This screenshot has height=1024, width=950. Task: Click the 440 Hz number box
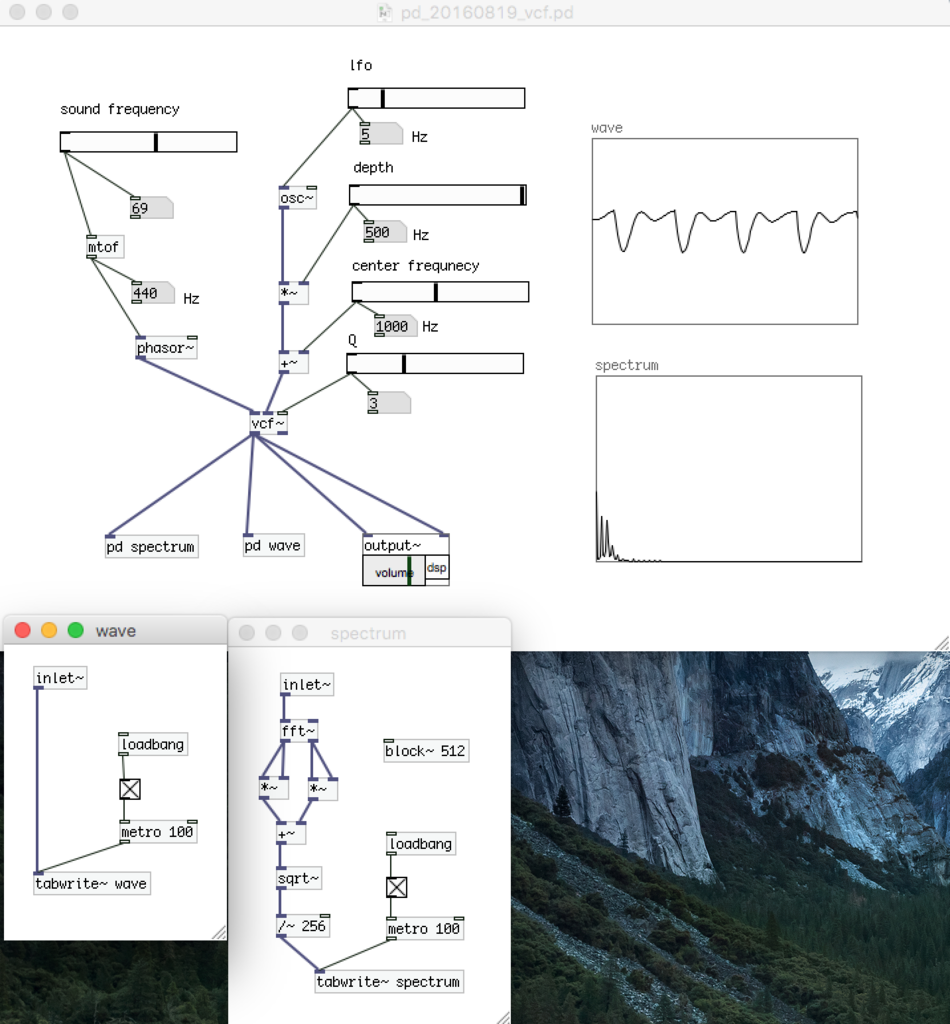pos(148,292)
